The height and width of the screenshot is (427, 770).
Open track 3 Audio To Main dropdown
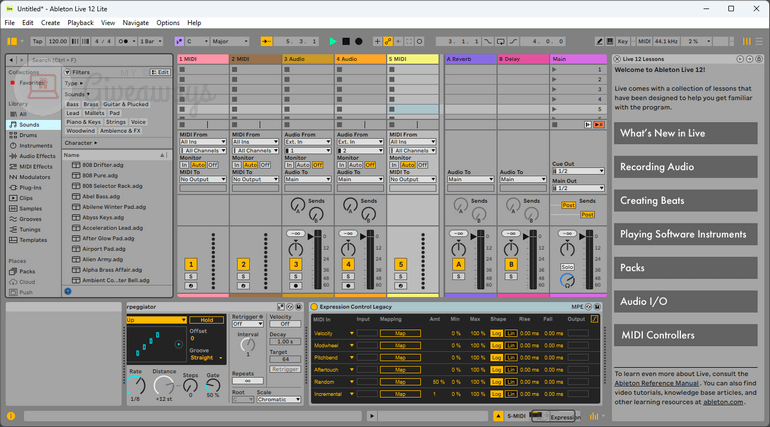coord(308,179)
